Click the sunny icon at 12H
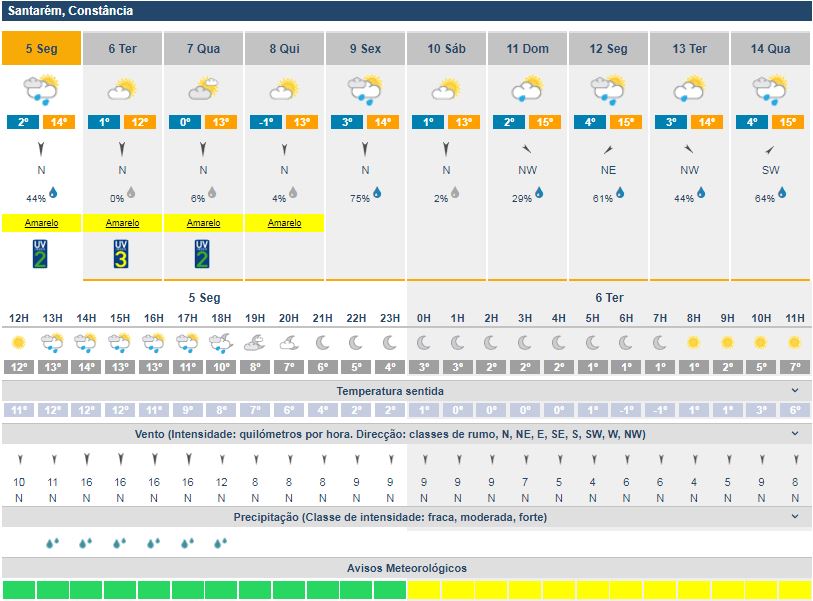The height and width of the screenshot is (601, 813). tap(18, 342)
